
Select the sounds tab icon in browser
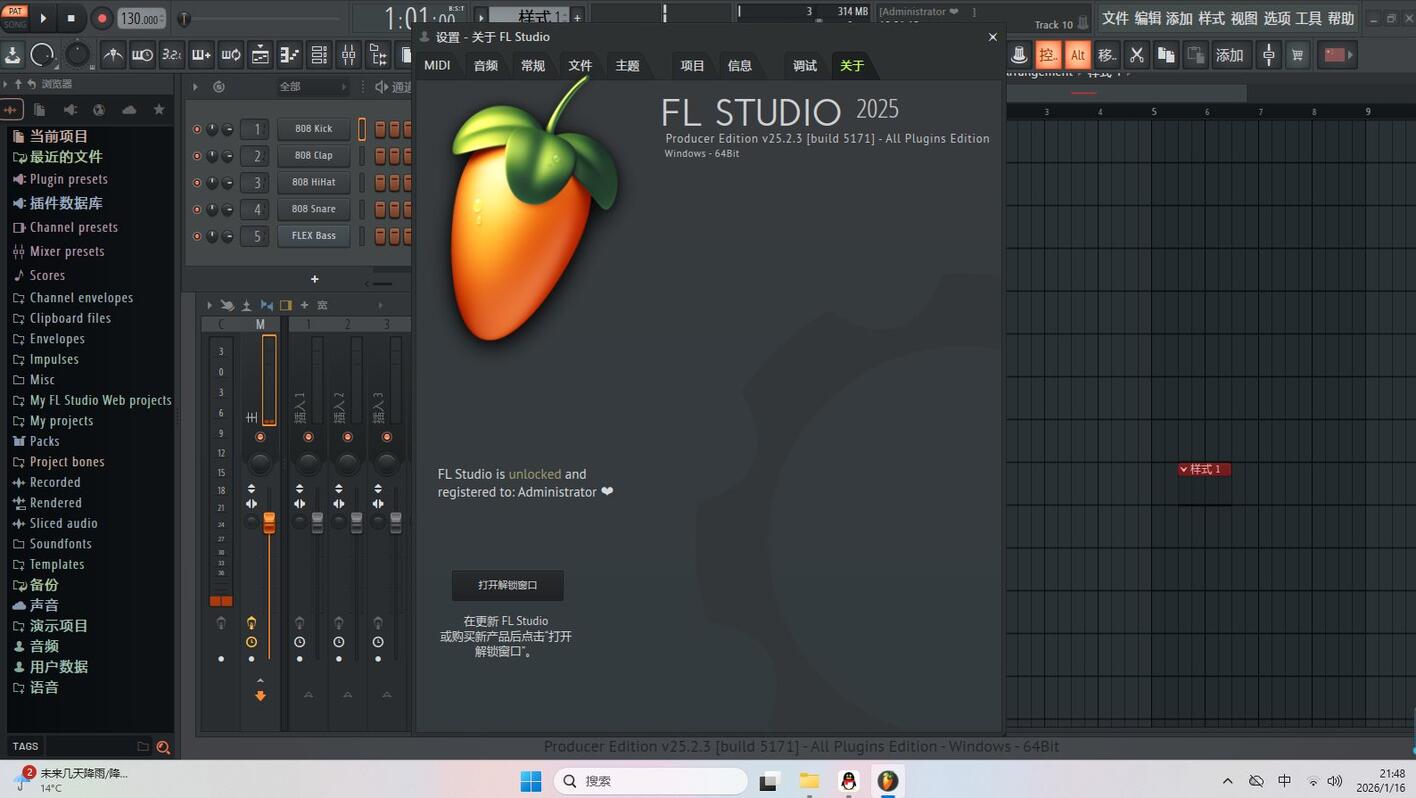click(11, 110)
